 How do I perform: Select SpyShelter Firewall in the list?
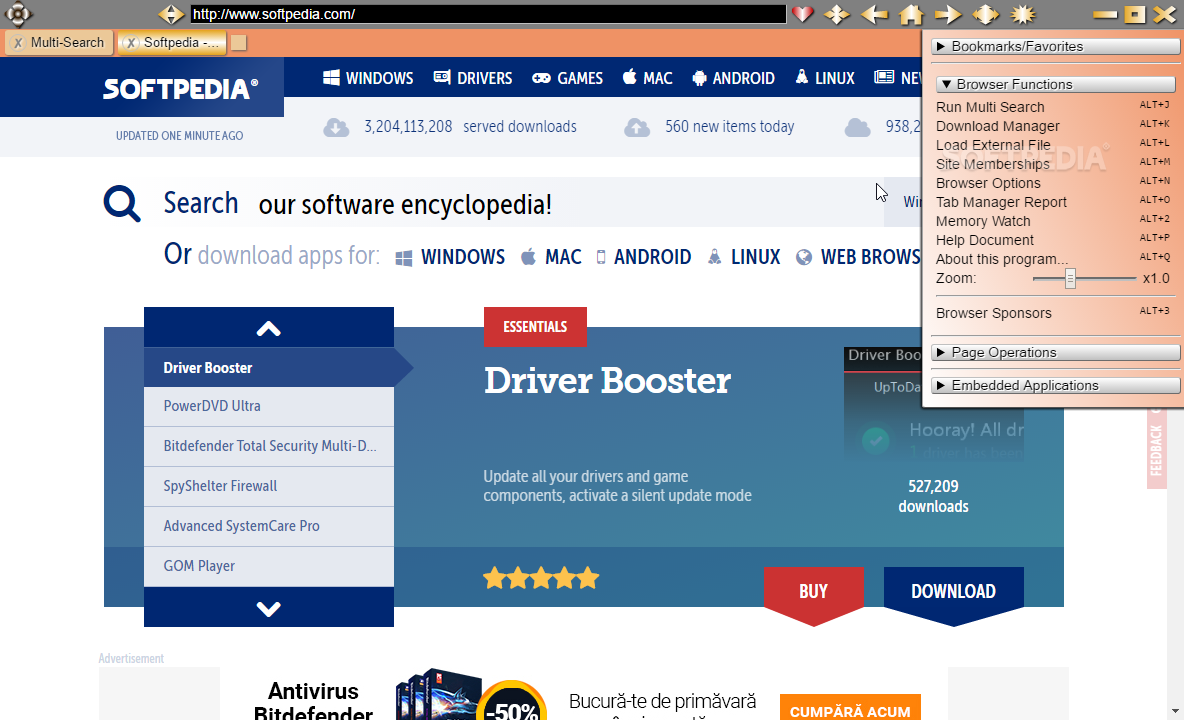pyautogui.click(x=269, y=486)
